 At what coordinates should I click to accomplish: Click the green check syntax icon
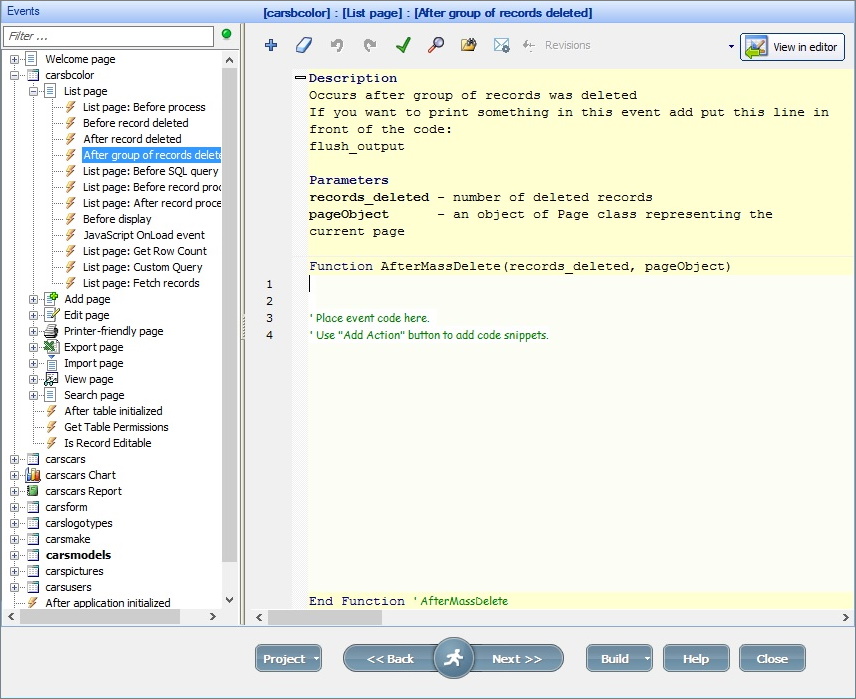403,45
